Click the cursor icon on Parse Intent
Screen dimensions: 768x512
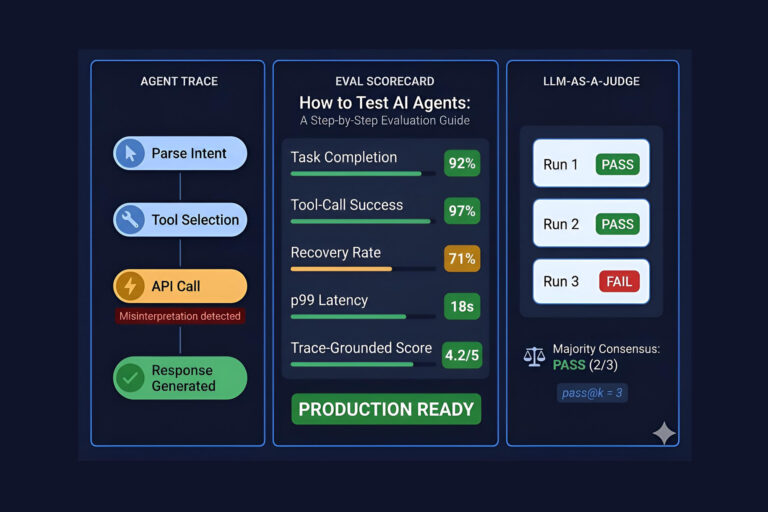(130, 153)
